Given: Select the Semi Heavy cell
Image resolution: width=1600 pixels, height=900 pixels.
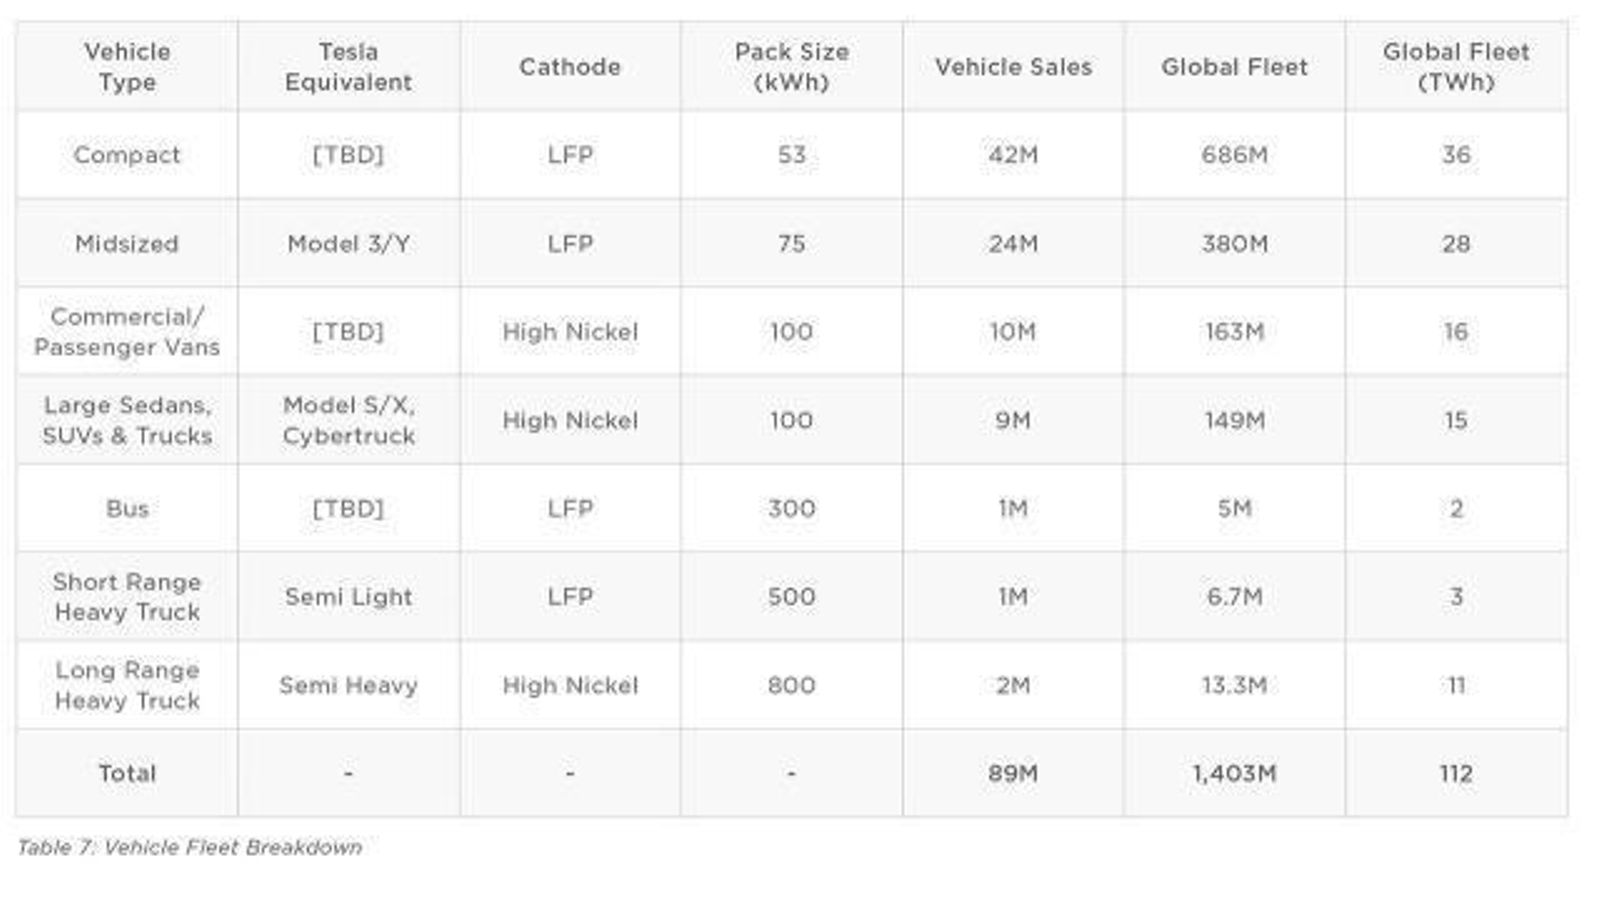Looking at the screenshot, I should pos(348,686).
